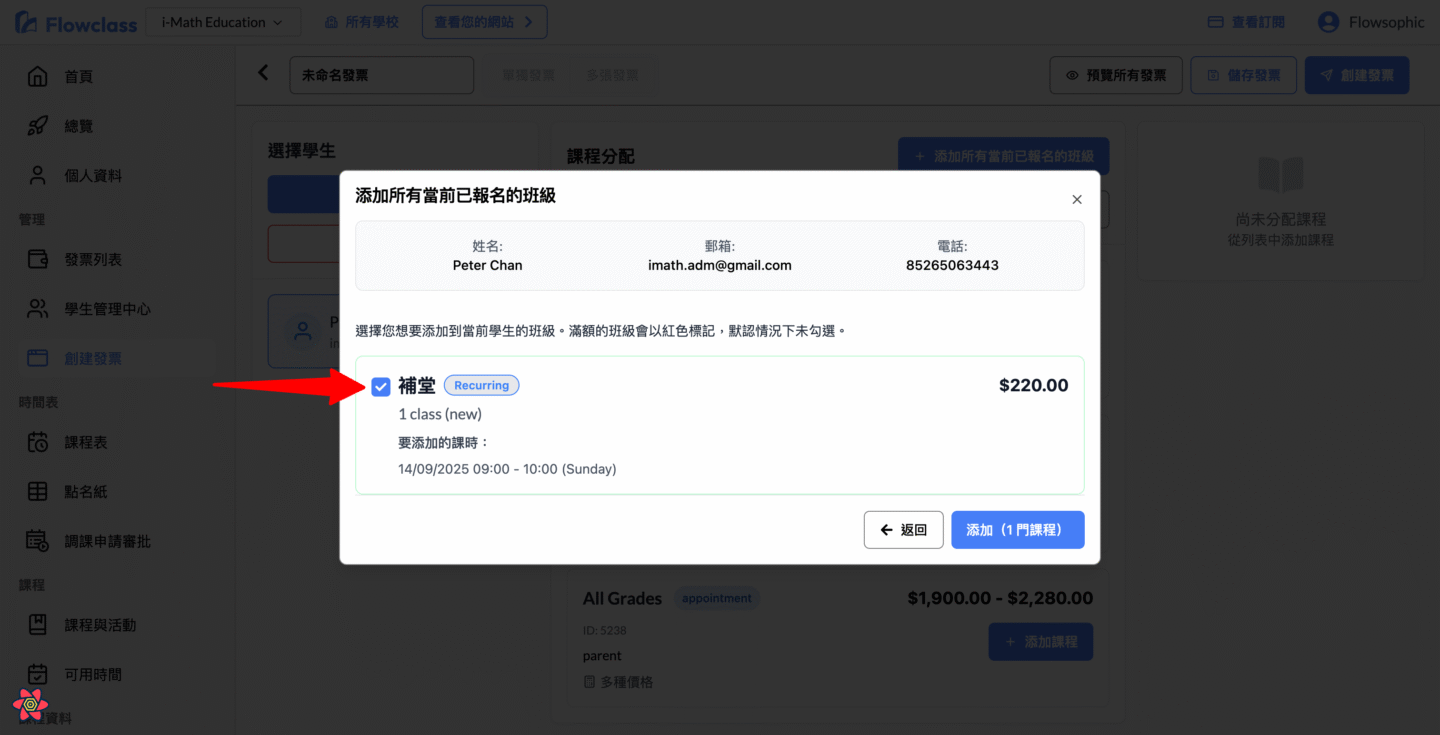This screenshot has height=735, width=1440.
Task: Select 可用時間 in the sidebar
Action: point(93,675)
